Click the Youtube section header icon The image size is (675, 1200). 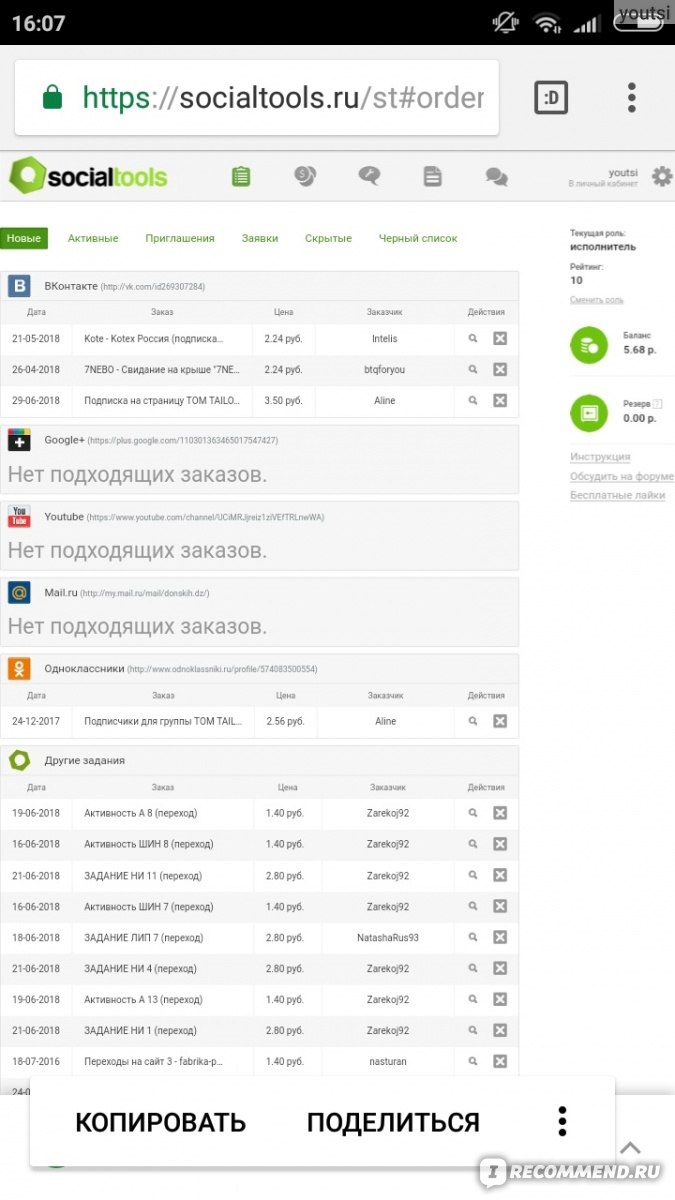coord(19,516)
